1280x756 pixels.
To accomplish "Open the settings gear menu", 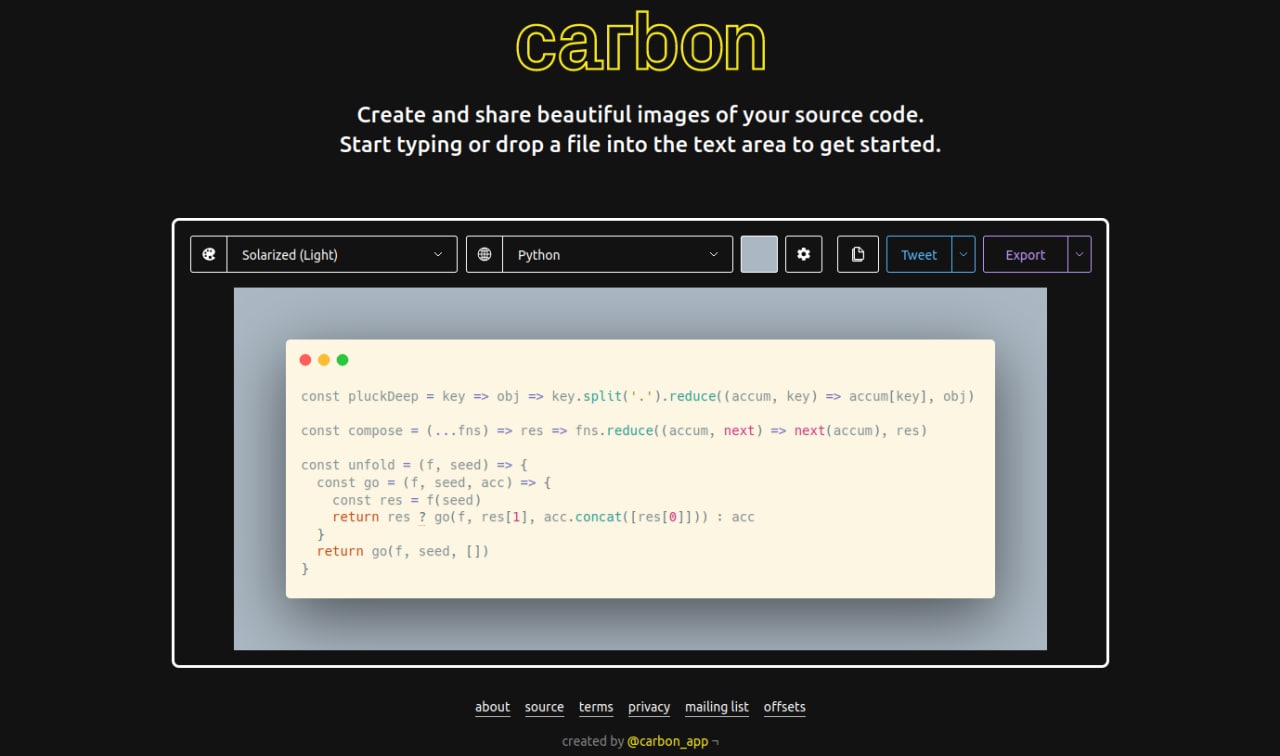I will click(x=804, y=254).
